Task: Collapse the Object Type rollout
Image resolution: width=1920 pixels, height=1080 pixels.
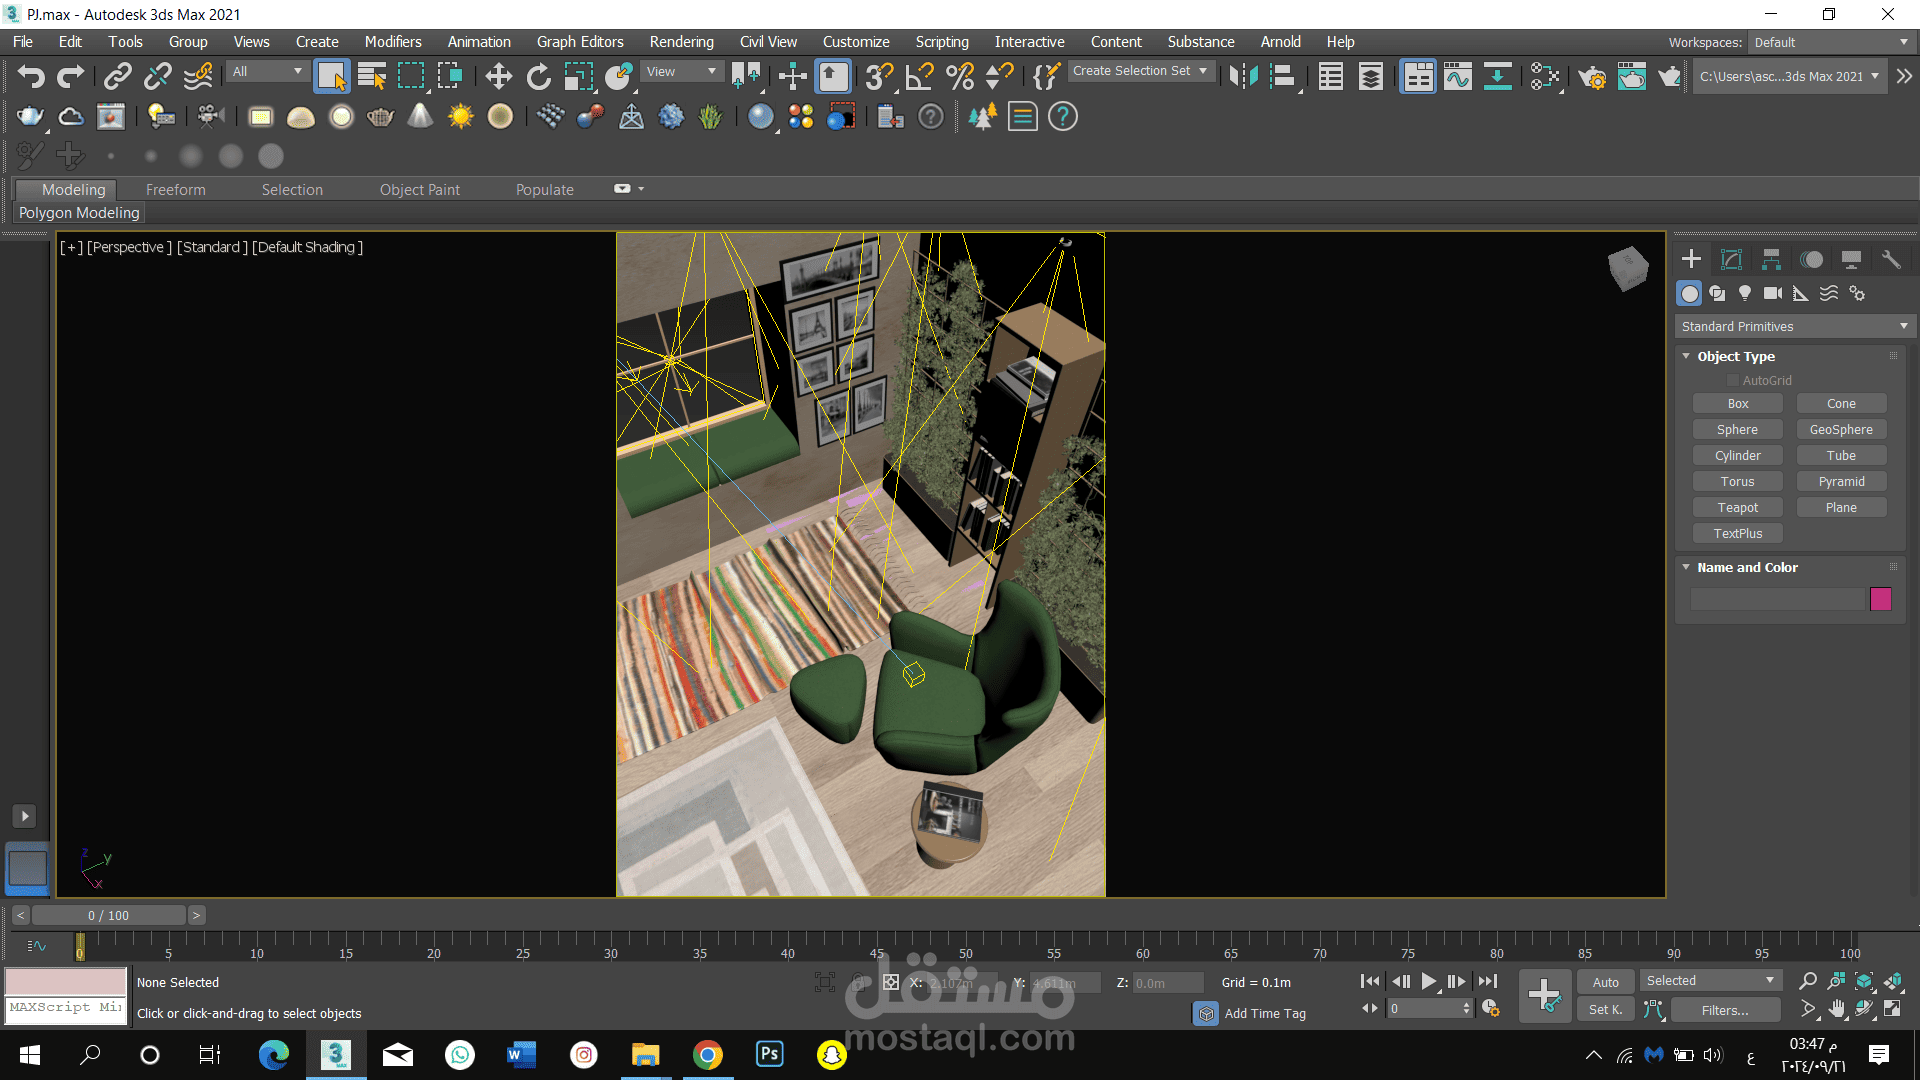Action: point(1686,356)
